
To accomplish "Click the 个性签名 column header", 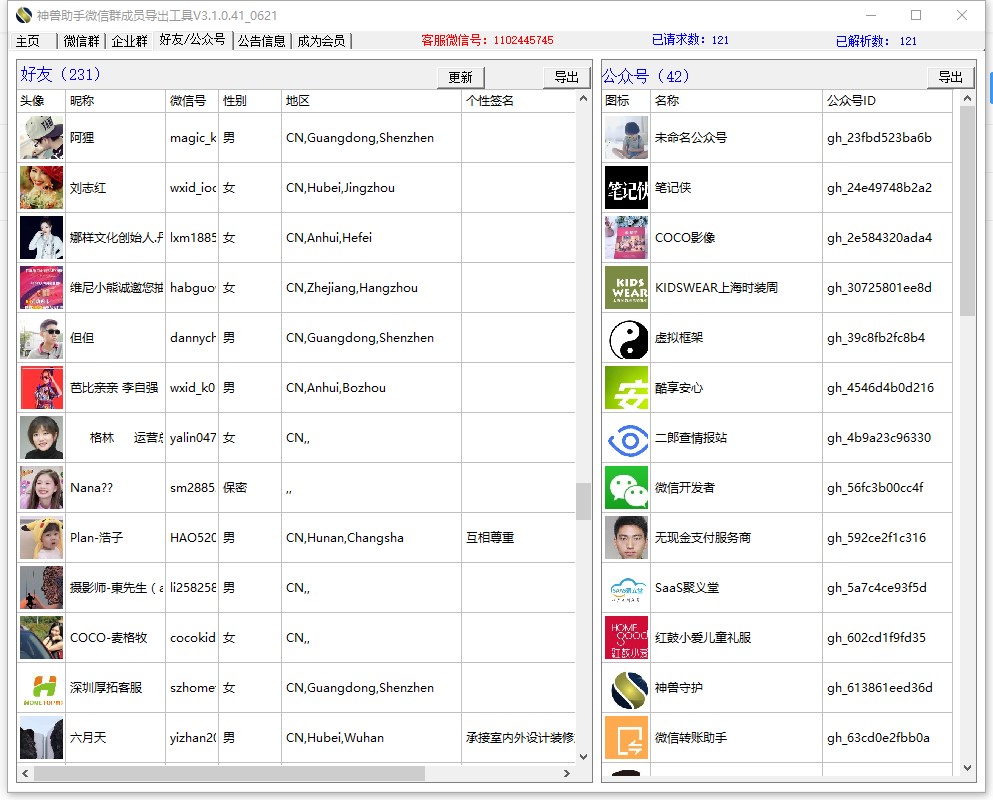I will pyautogui.click(x=519, y=101).
